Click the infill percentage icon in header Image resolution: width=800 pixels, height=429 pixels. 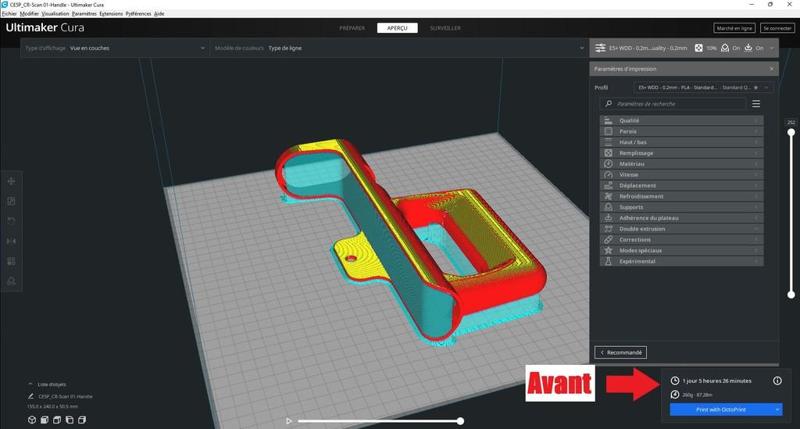point(698,48)
